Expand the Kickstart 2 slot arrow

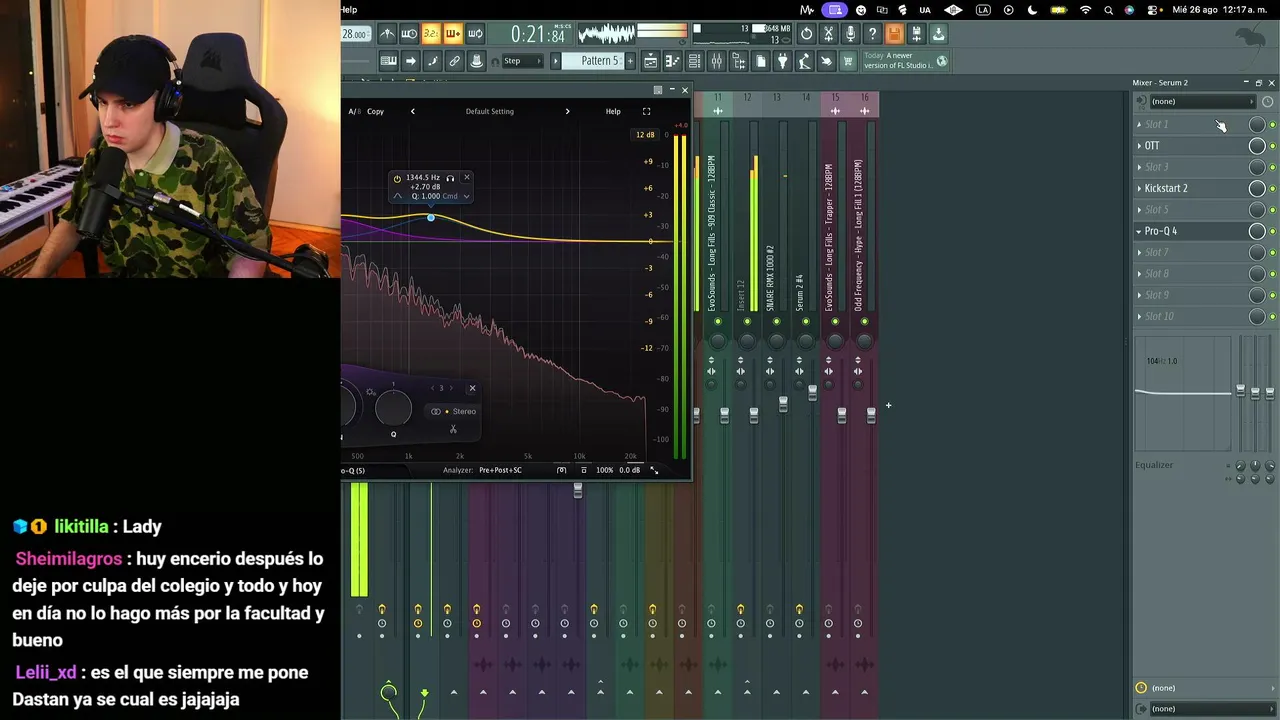[1139, 189]
